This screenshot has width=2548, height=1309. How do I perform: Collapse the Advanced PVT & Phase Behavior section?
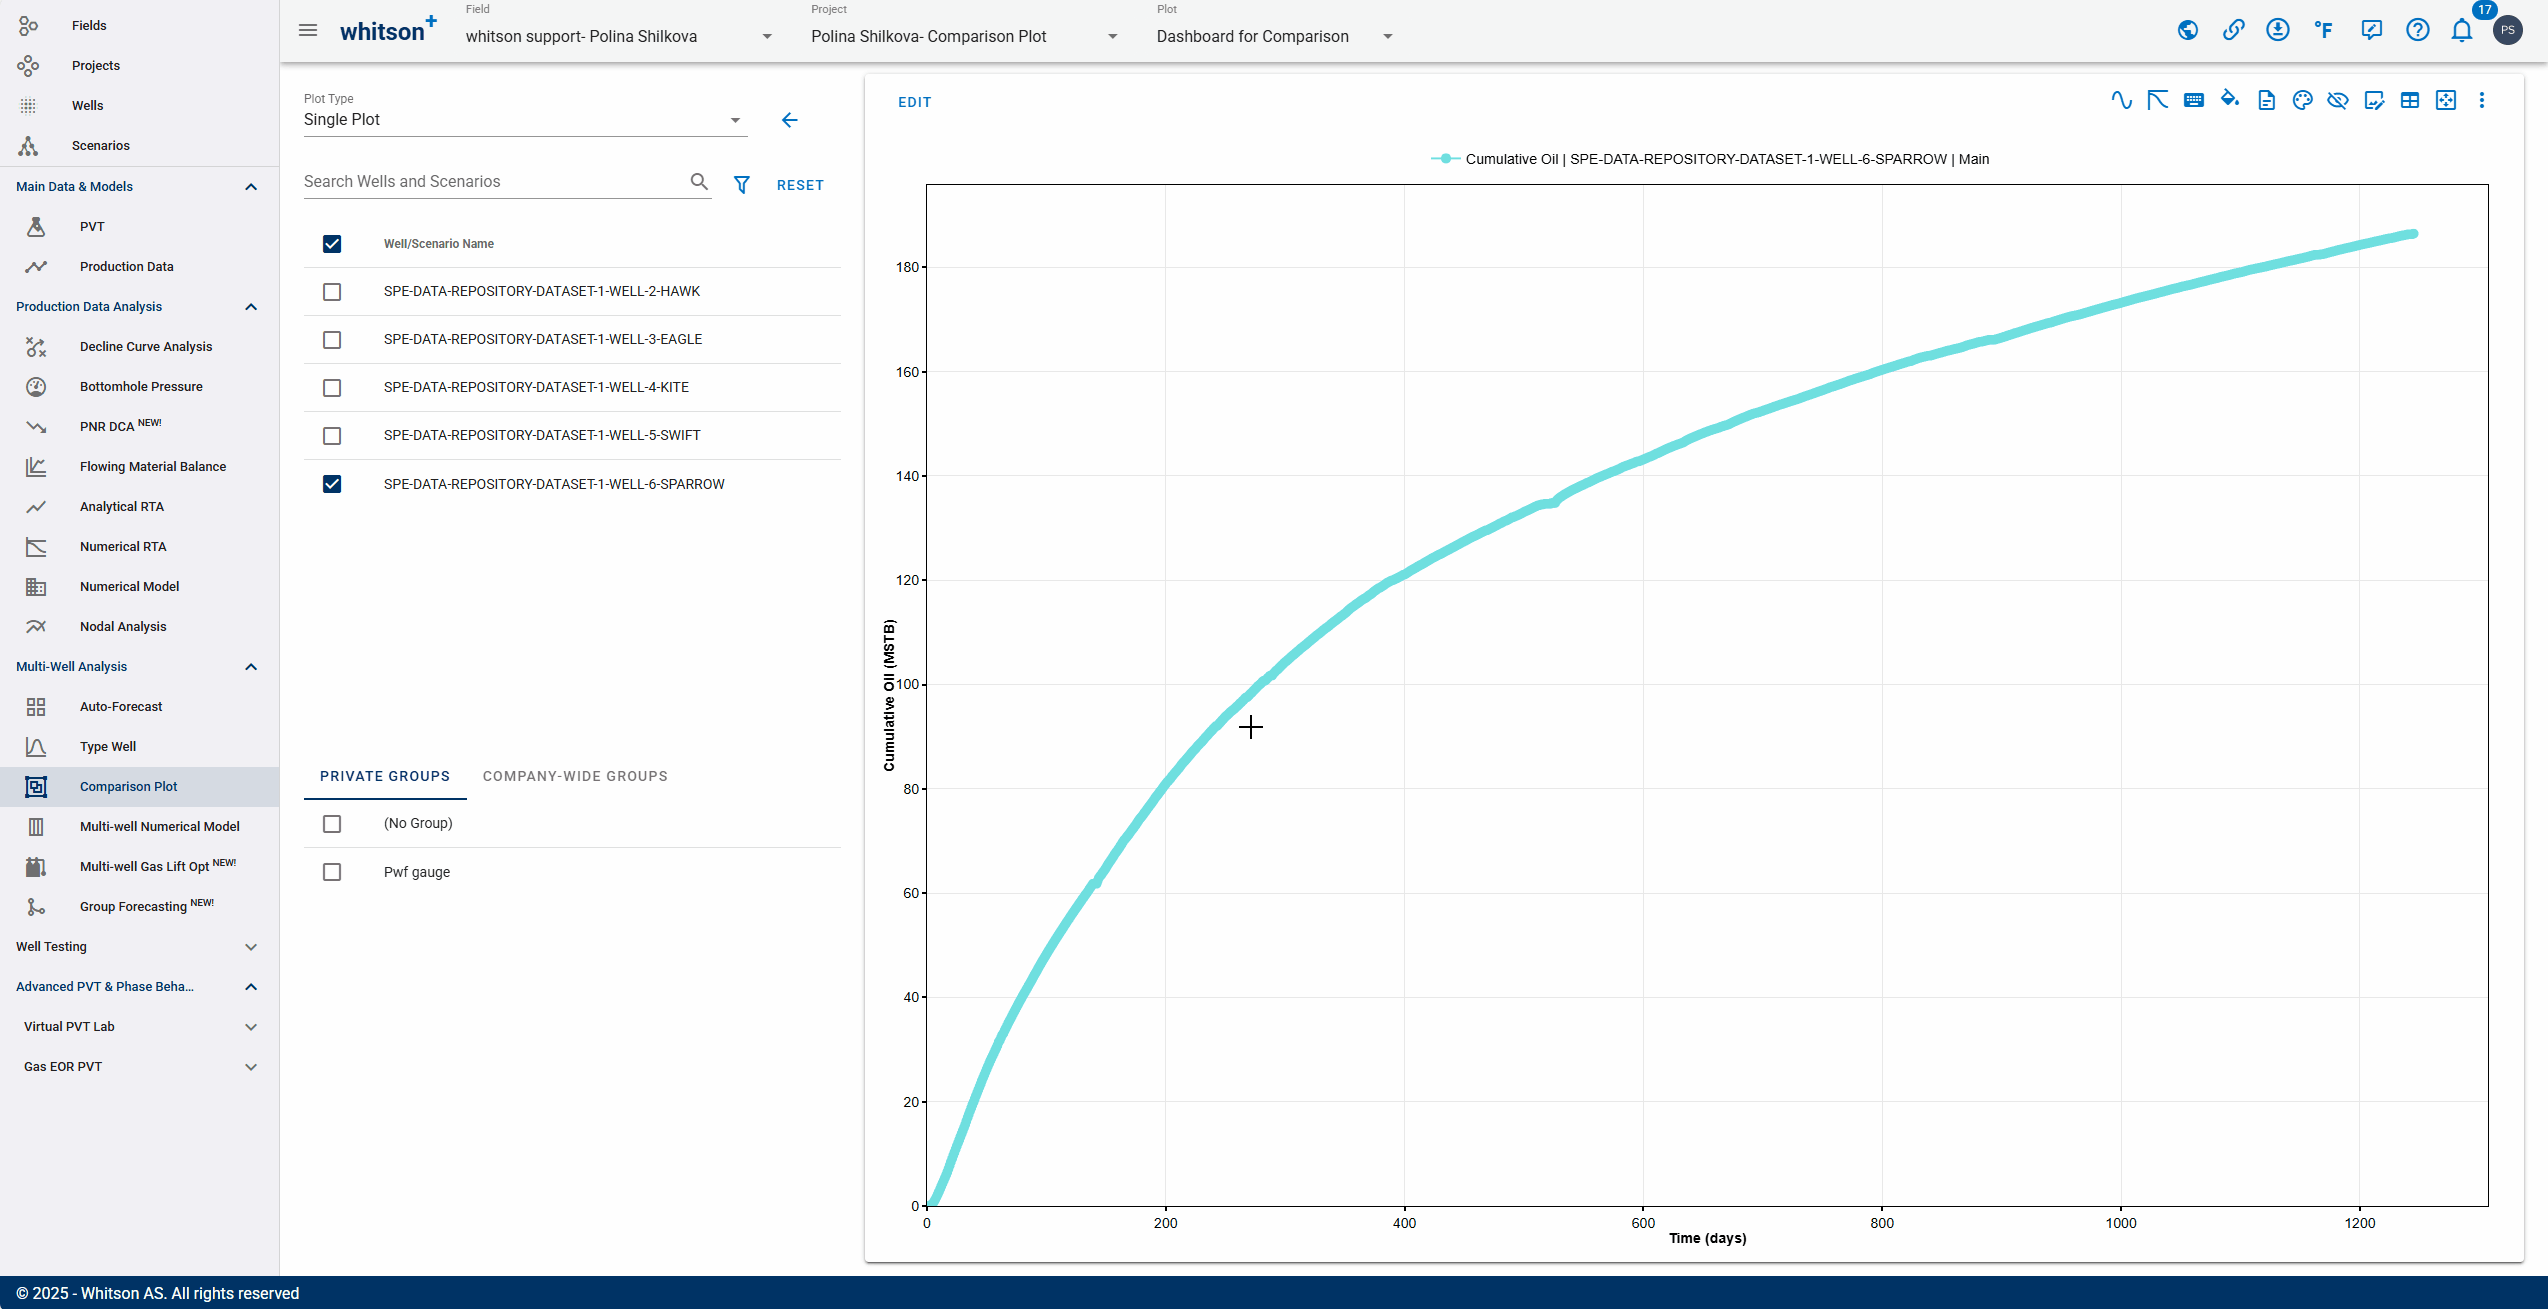(x=251, y=987)
